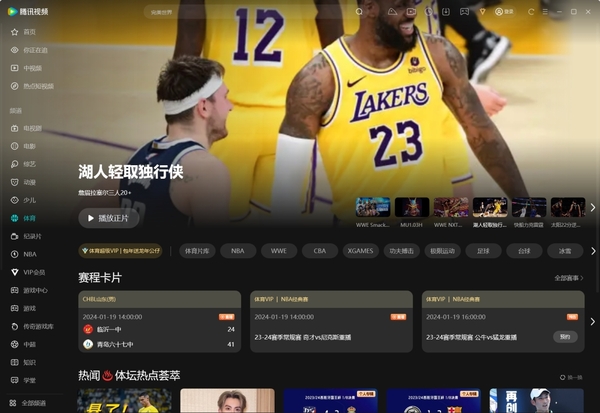Switch to the 体育片库 category tab
Image resolution: width=600 pixels, height=413 pixels.
[x=197, y=251]
